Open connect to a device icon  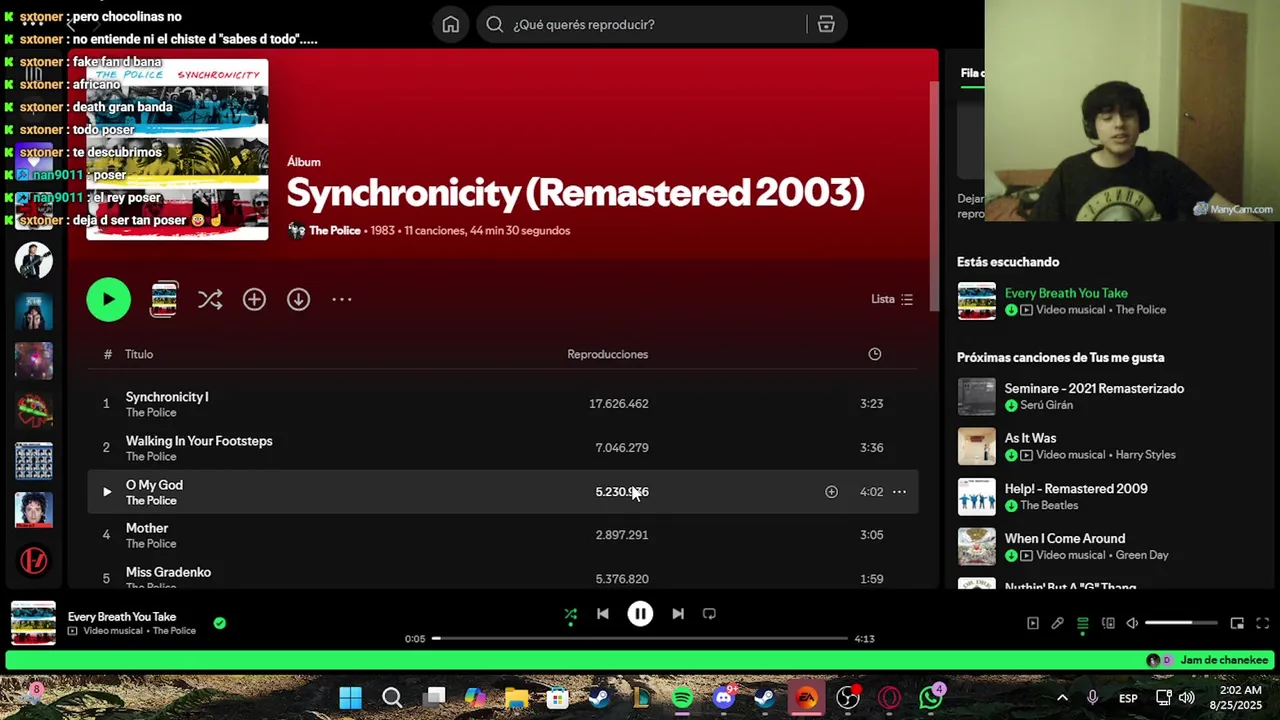pyautogui.click(x=1108, y=623)
